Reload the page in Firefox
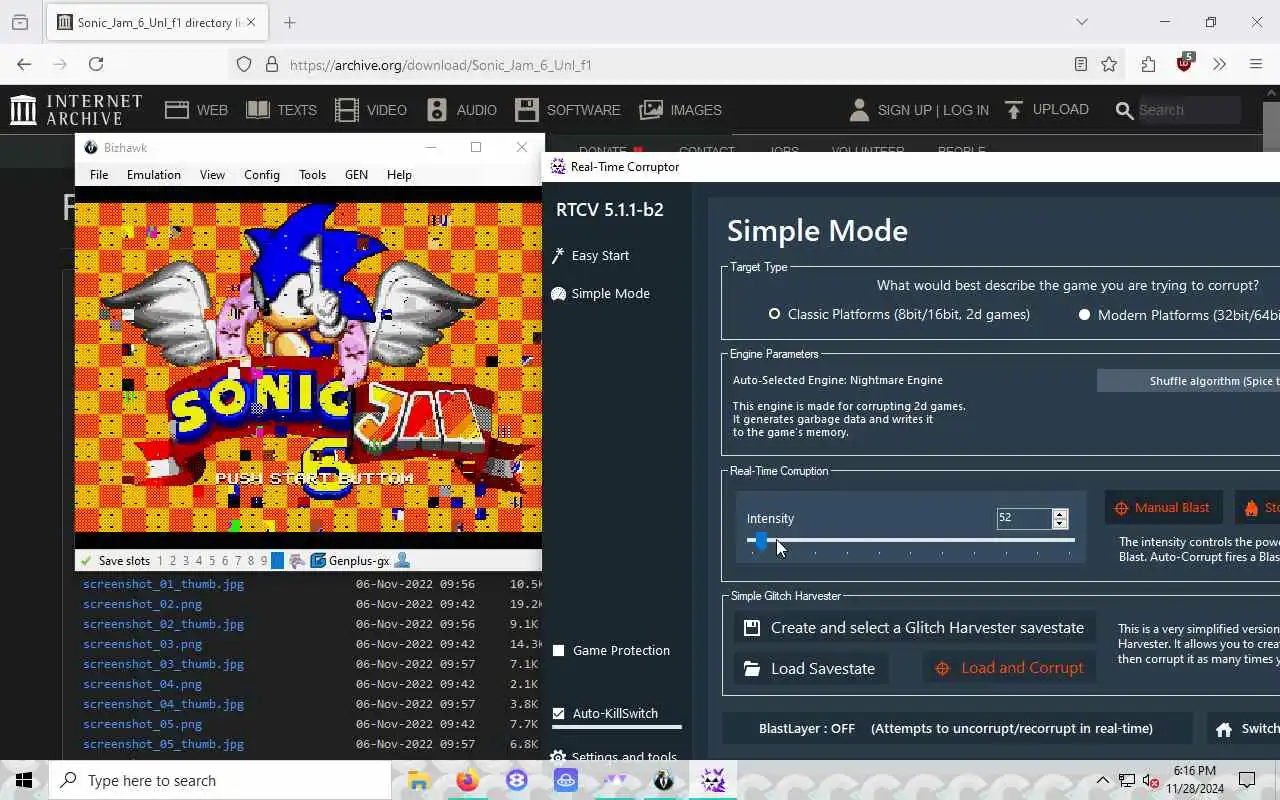Viewport: 1280px width, 800px height. (x=96, y=64)
